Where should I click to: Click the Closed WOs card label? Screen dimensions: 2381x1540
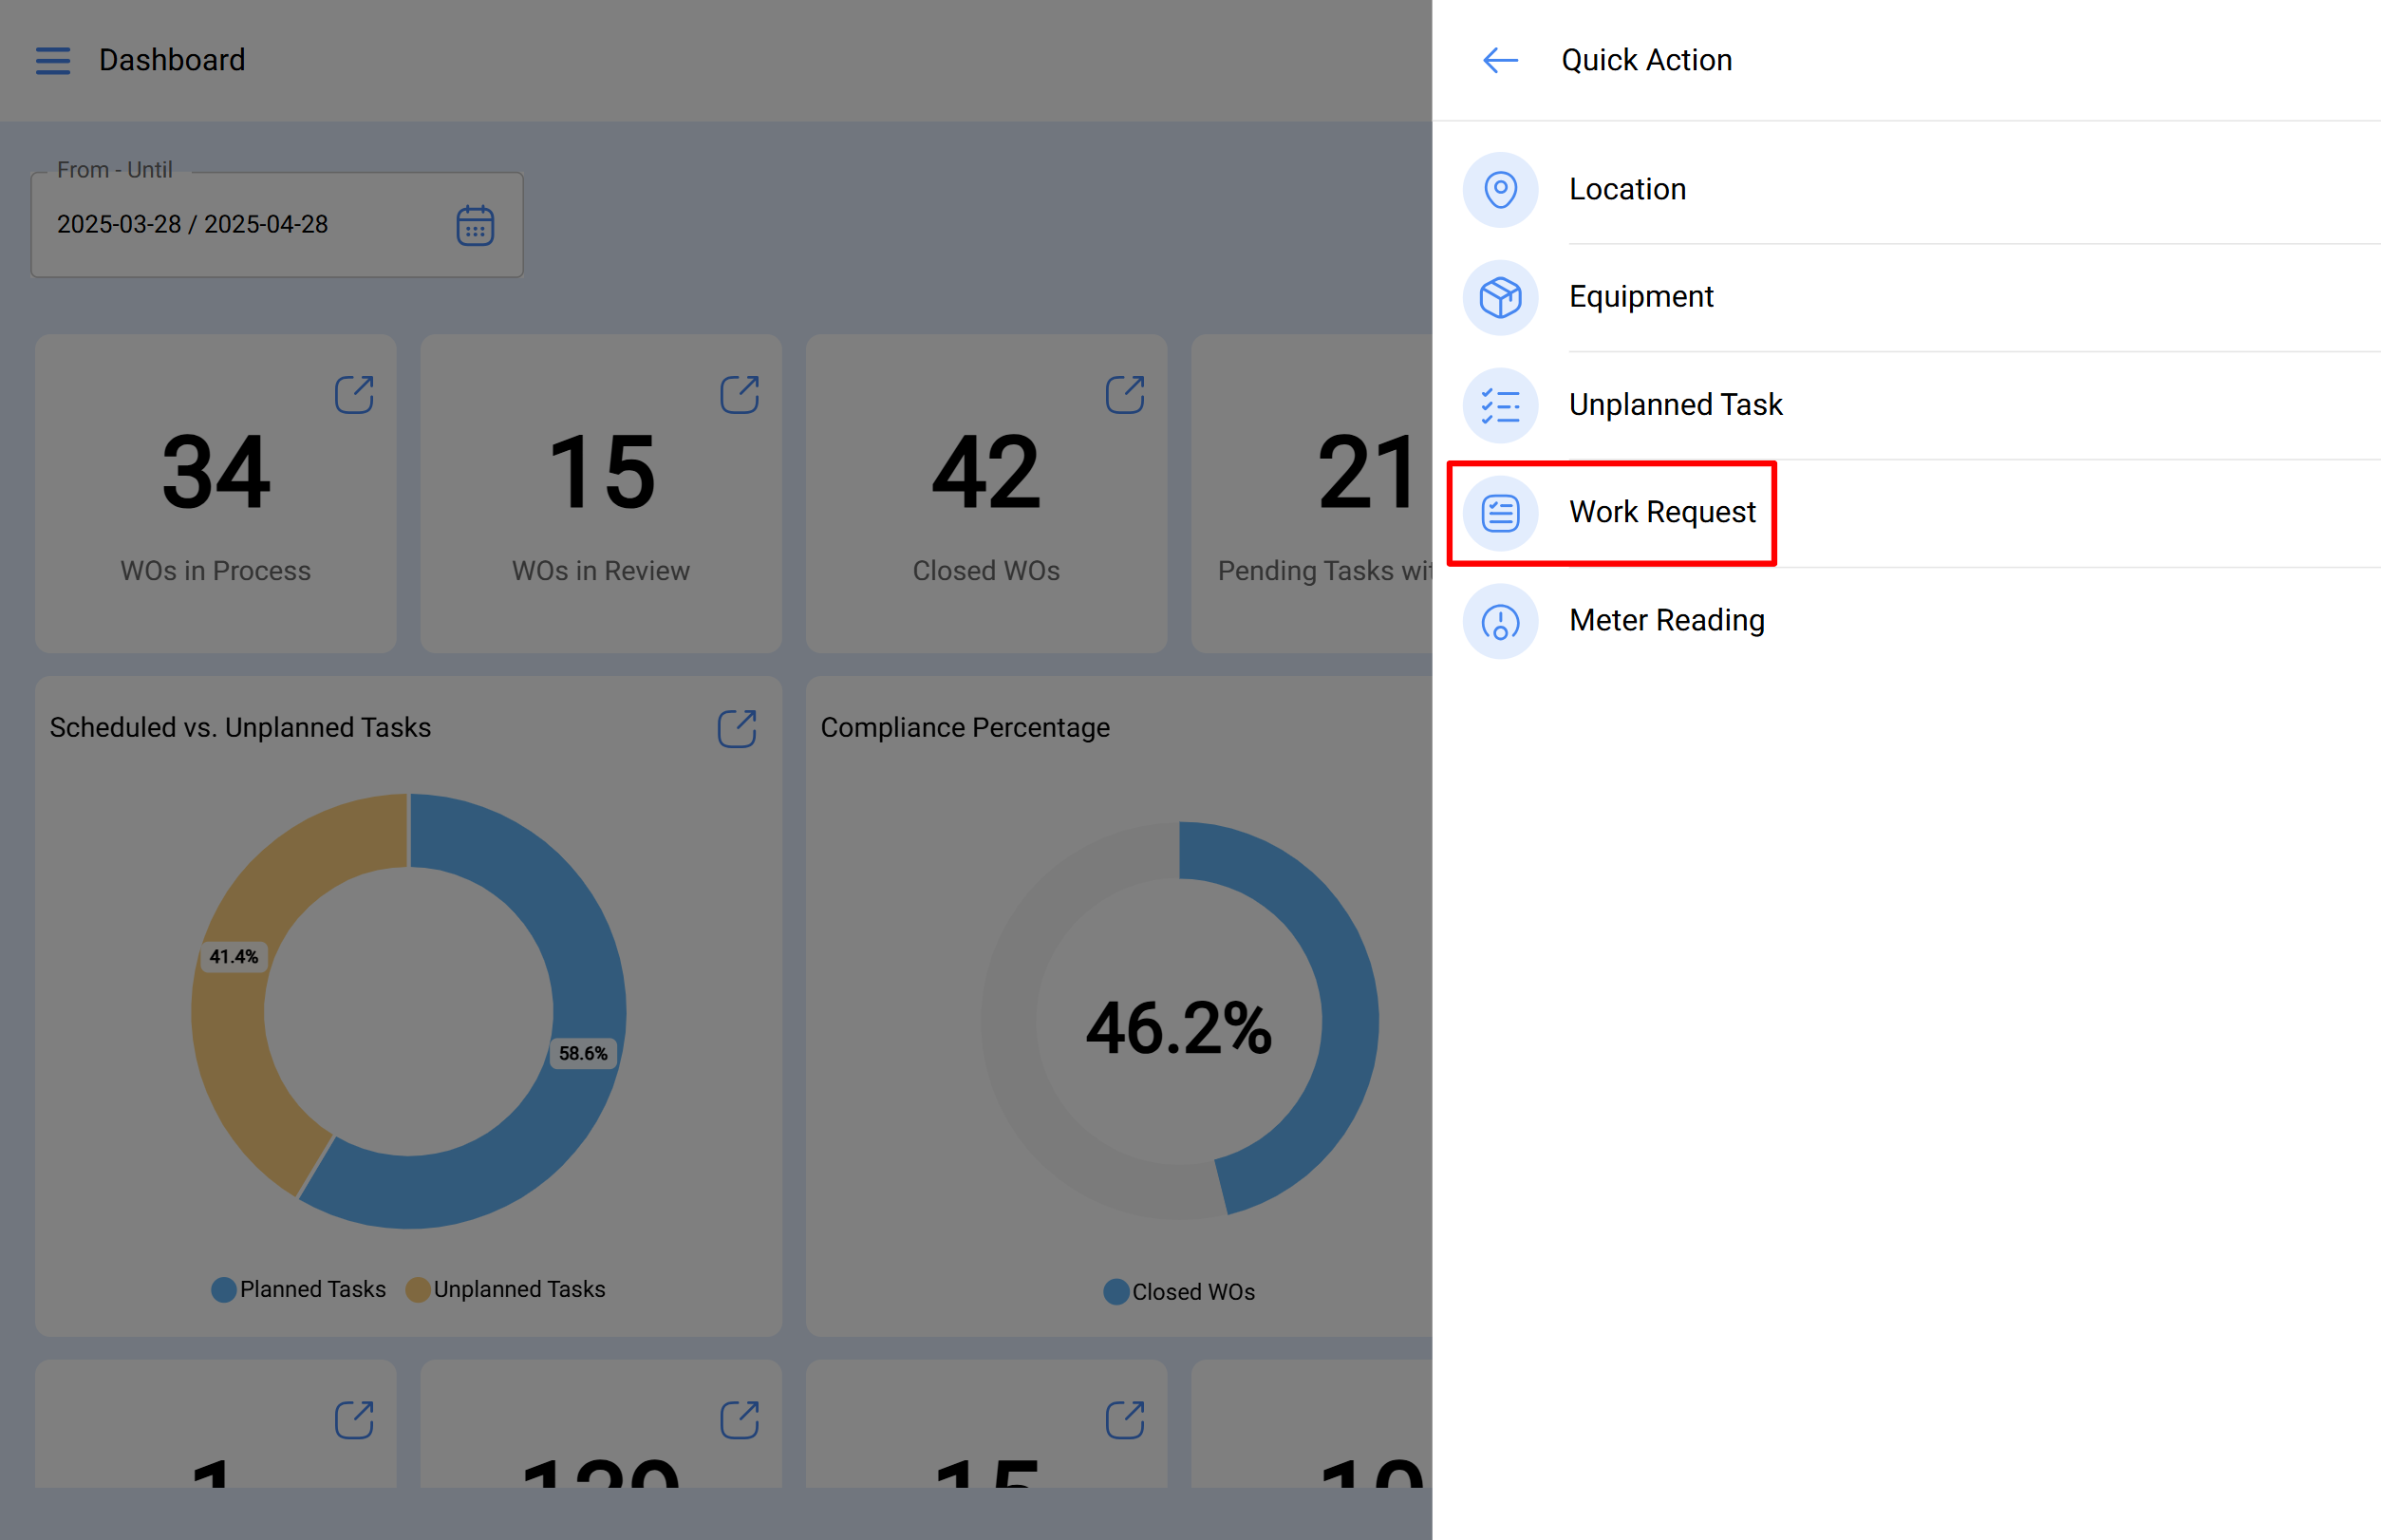pos(986,571)
